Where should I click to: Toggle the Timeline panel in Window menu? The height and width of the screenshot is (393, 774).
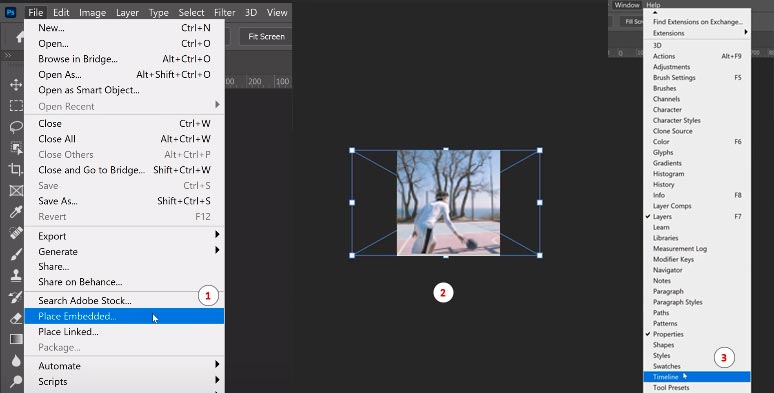(697, 377)
